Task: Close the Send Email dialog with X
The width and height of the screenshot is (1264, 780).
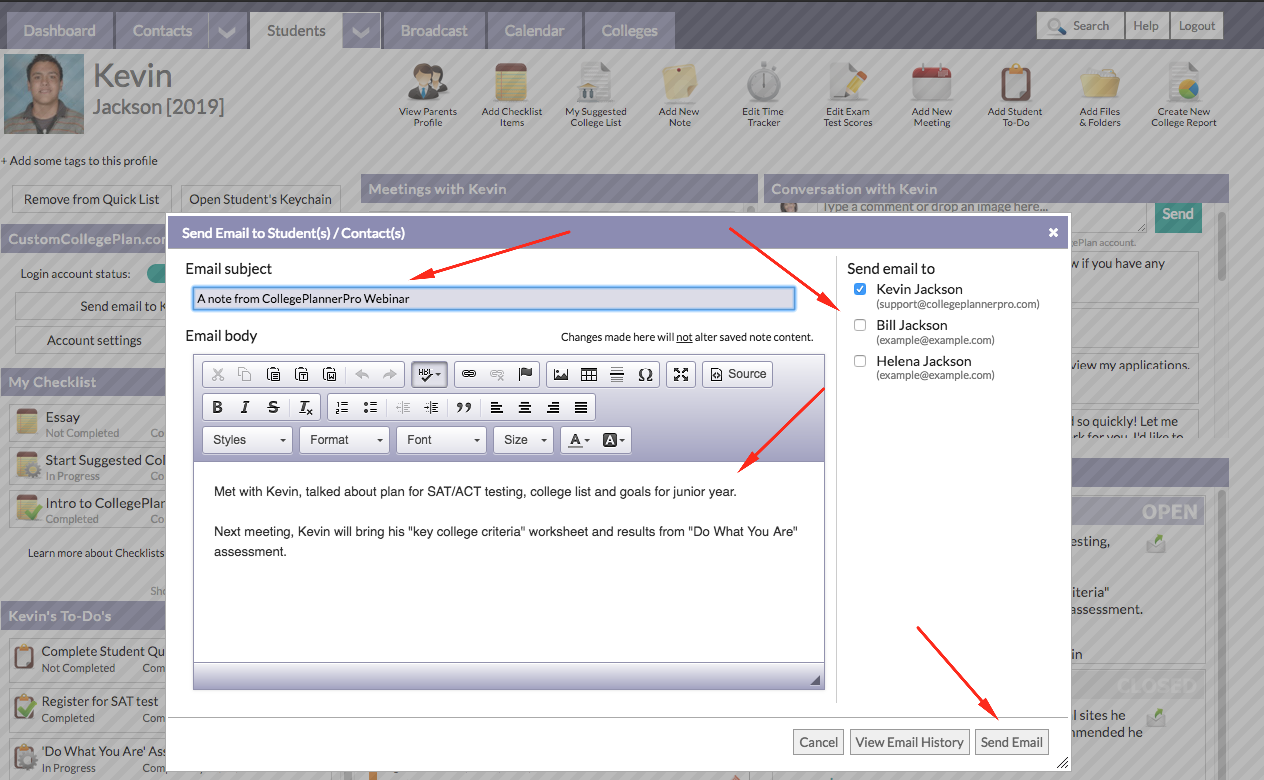Action: (1053, 232)
